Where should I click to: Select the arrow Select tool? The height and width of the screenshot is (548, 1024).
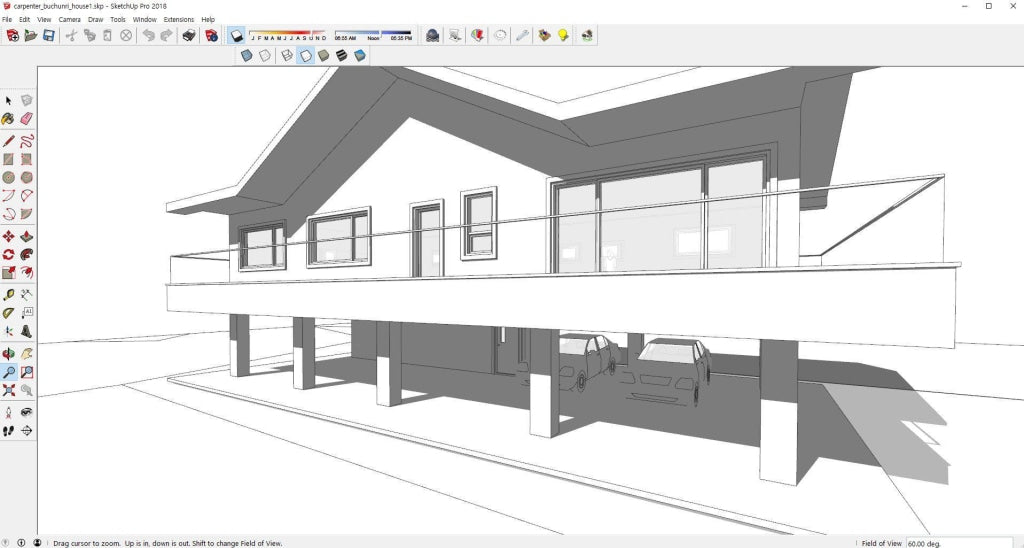[x=8, y=101]
